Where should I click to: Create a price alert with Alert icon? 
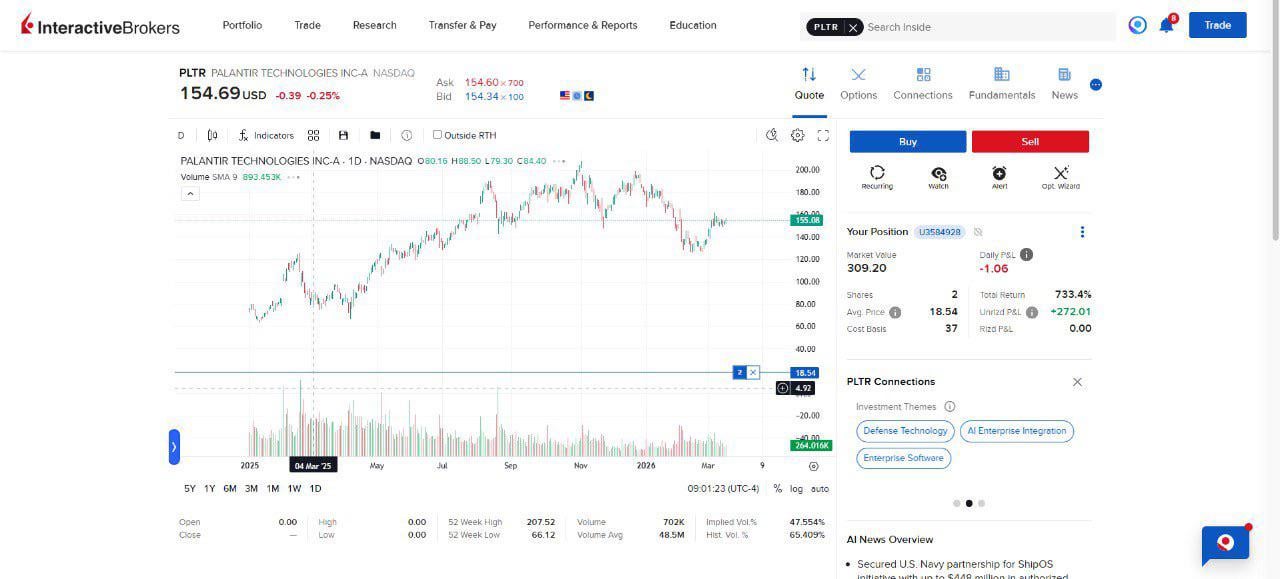[x=999, y=174]
